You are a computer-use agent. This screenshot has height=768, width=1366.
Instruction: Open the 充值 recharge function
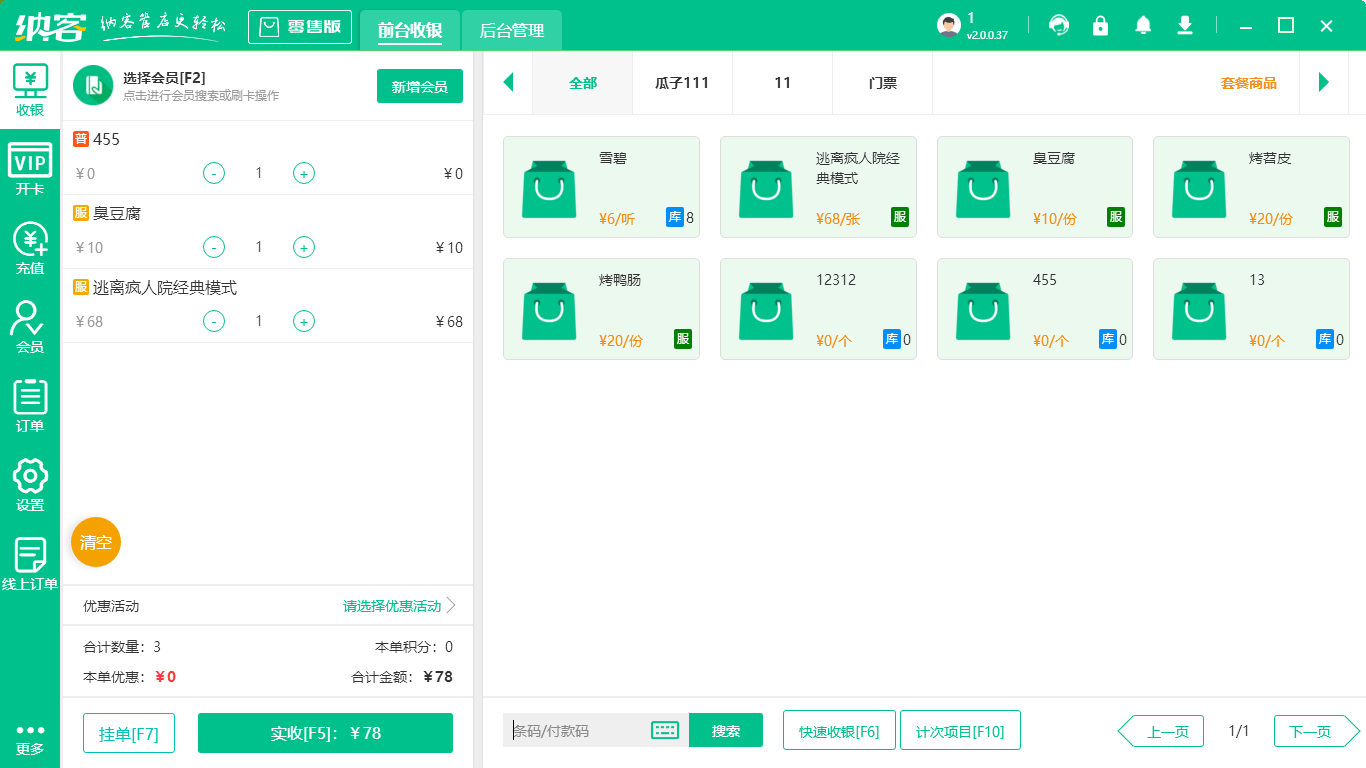[x=30, y=248]
